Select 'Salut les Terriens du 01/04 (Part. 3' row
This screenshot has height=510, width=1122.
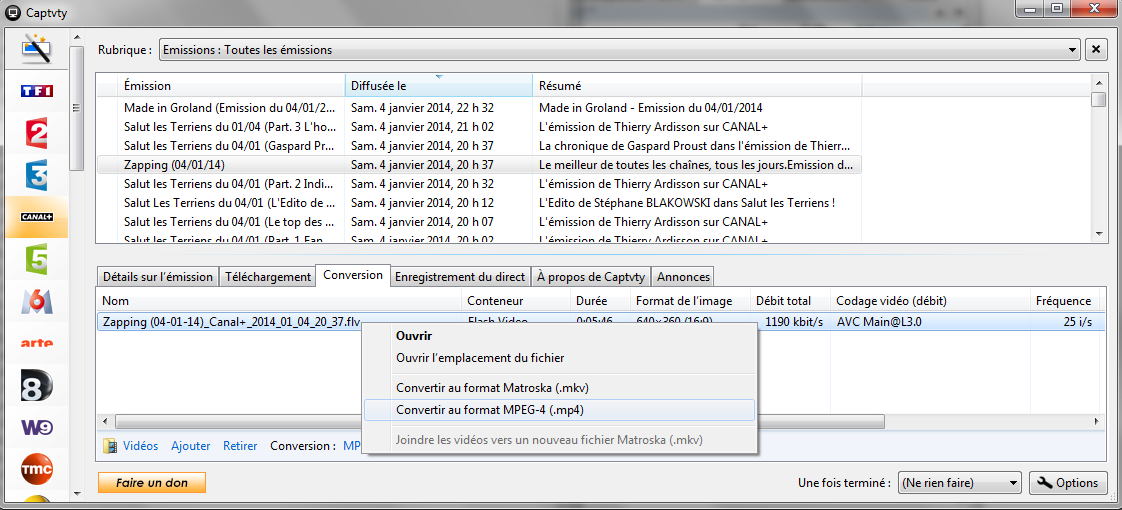479,127
